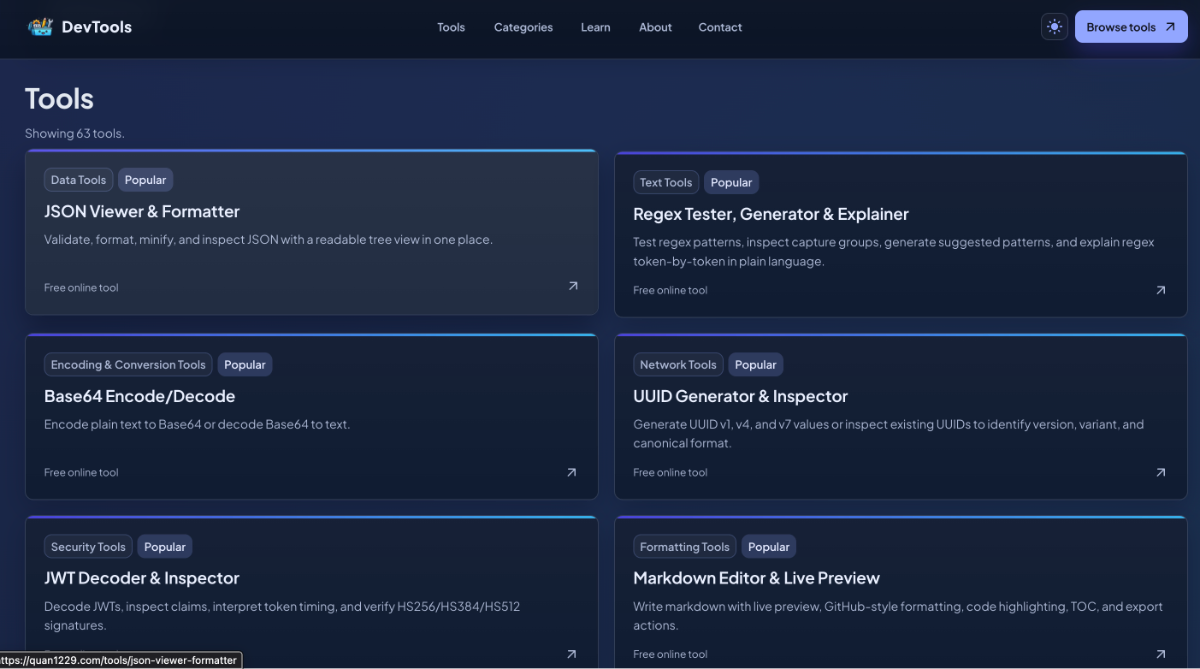This screenshot has width=1200, height=669.
Task: Click arrow icon on Markdown Editor card
Action: [1160, 654]
